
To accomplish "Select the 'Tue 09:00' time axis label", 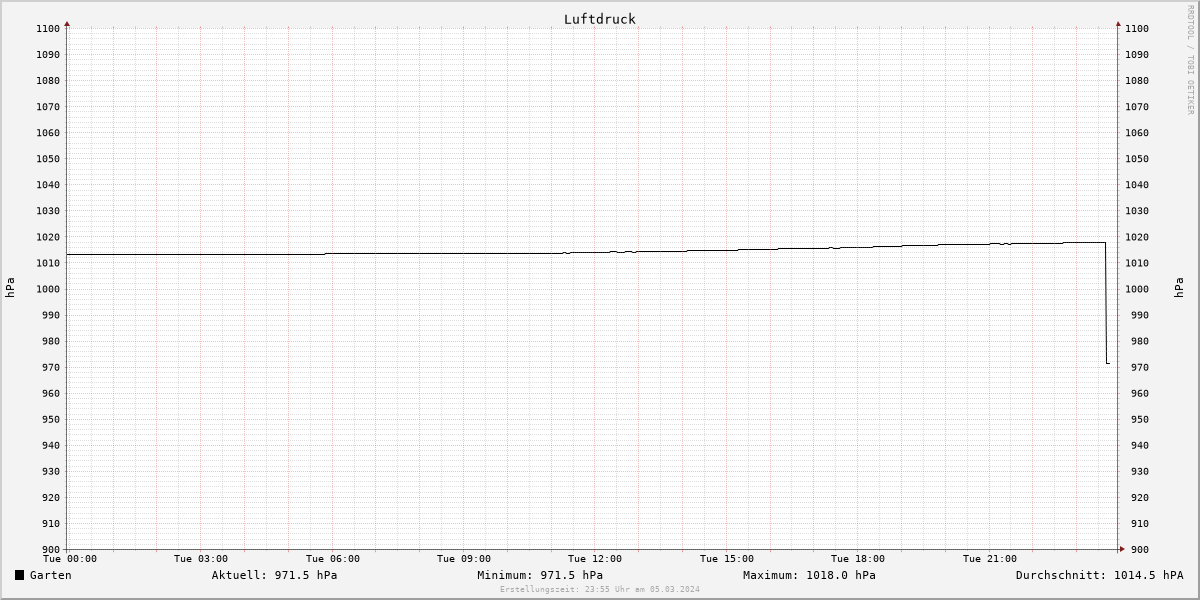I will tap(464, 559).
